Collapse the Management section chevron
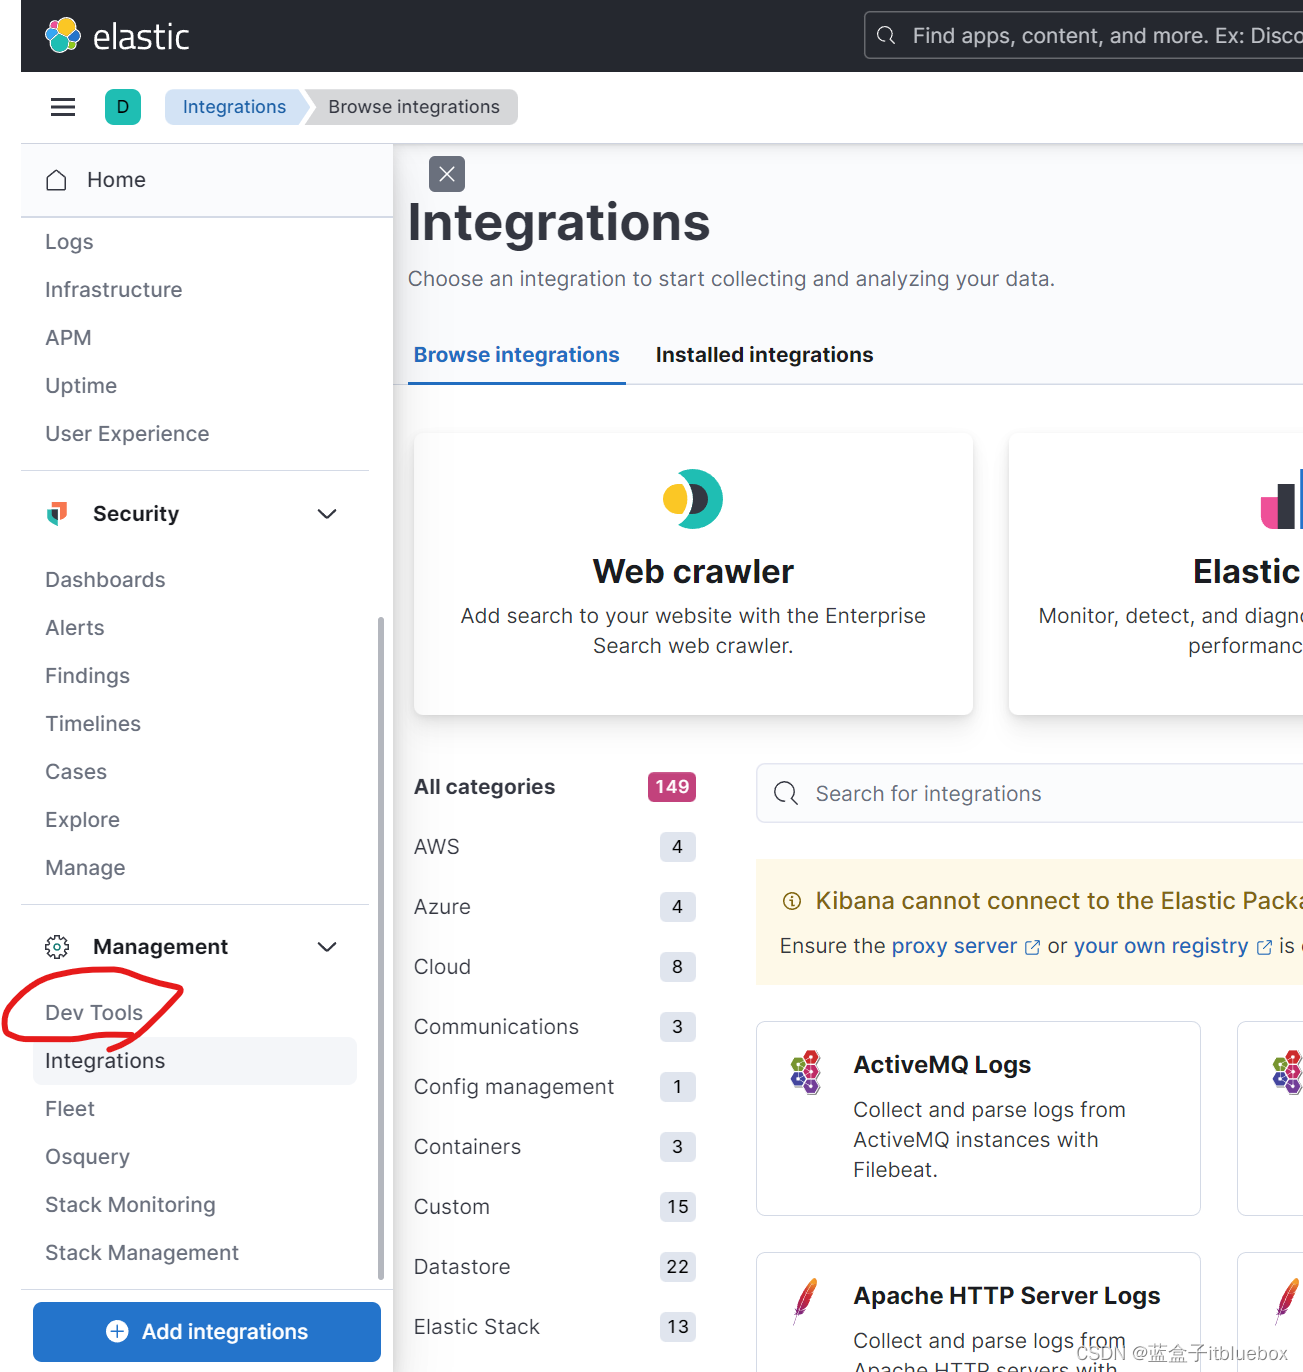Screen dimensions: 1303x1372 (327, 947)
